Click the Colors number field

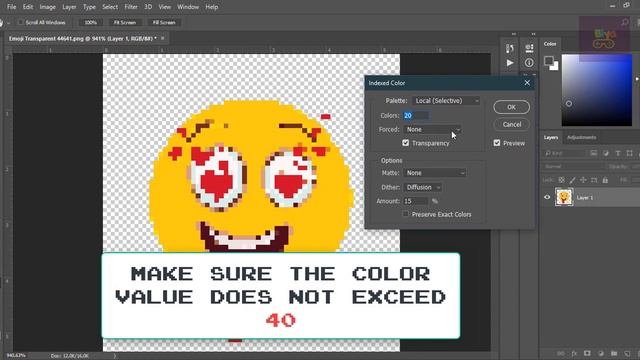[416, 116]
